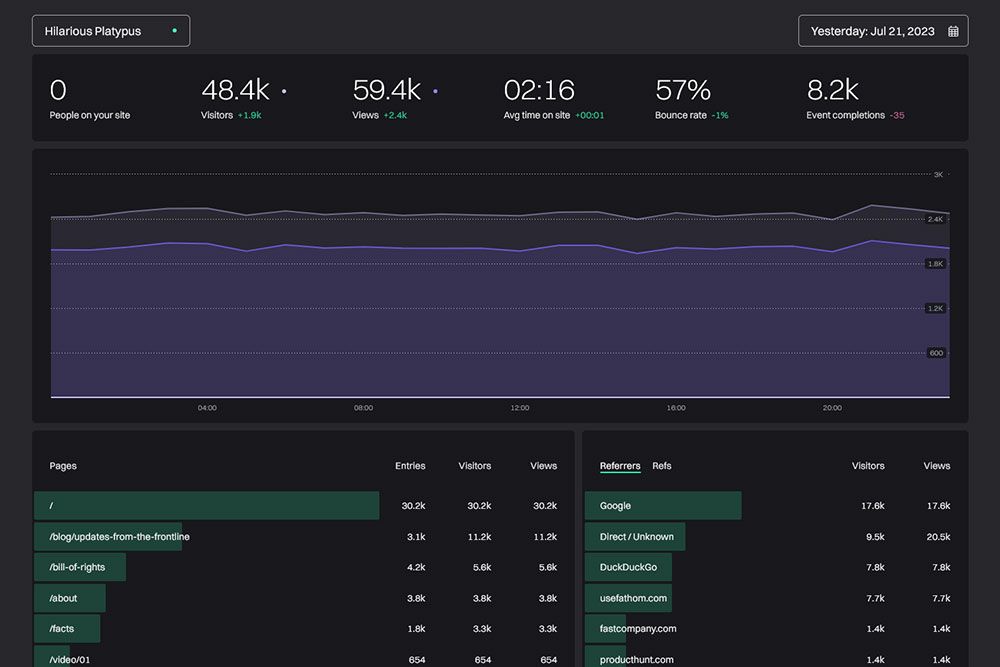Select the /blog/updates-from-the-frontline page row

pyautogui.click(x=119, y=537)
